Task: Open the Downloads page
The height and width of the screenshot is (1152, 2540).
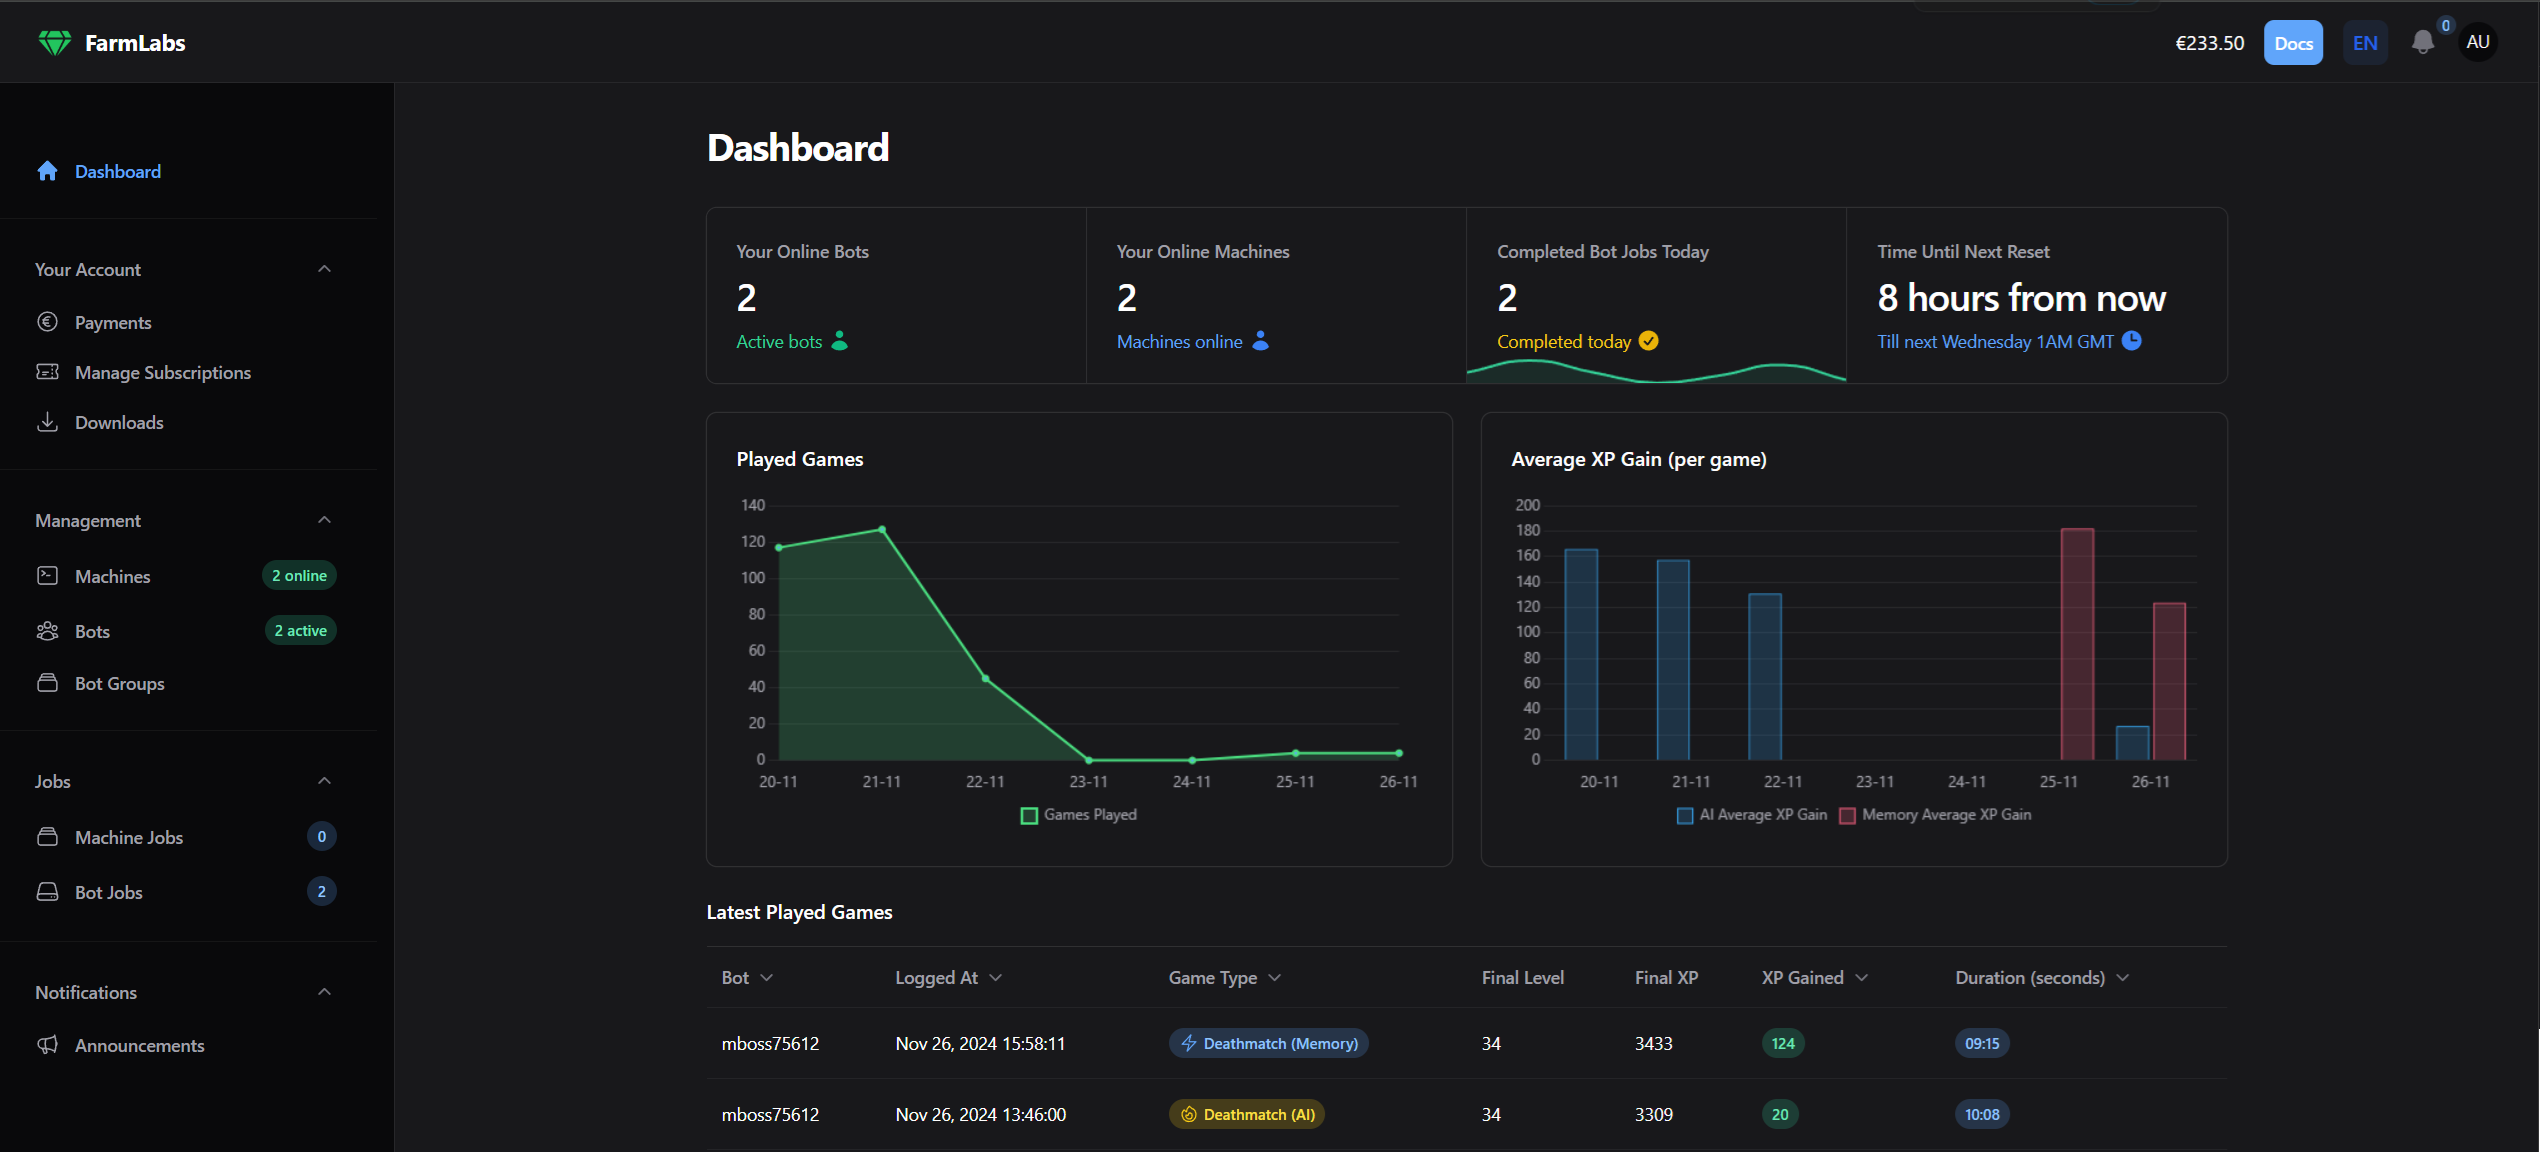Action: (119, 422)
